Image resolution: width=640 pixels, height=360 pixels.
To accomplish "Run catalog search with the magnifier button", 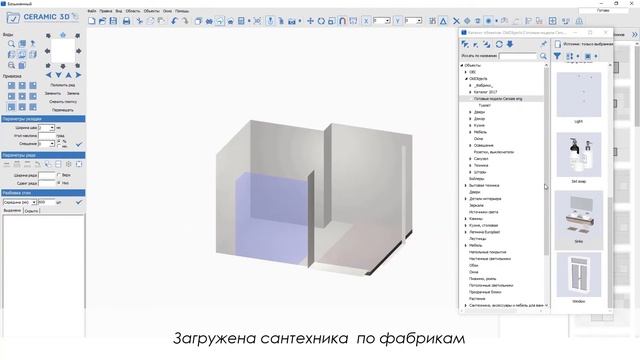I will (x=543, y=56).
